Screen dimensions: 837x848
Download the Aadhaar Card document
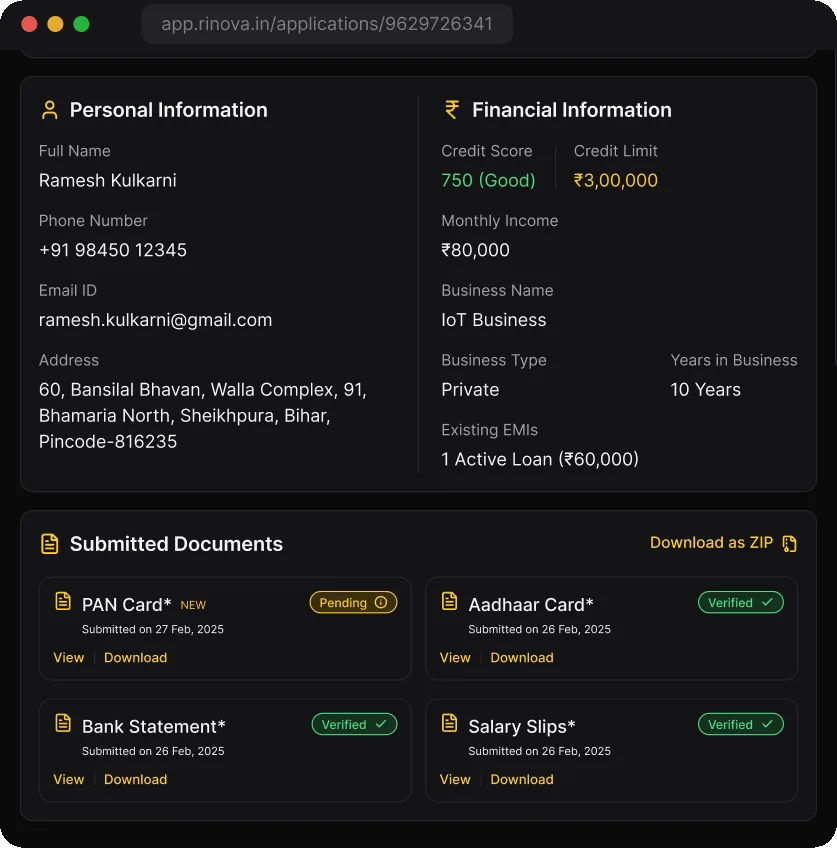(522, 658)
